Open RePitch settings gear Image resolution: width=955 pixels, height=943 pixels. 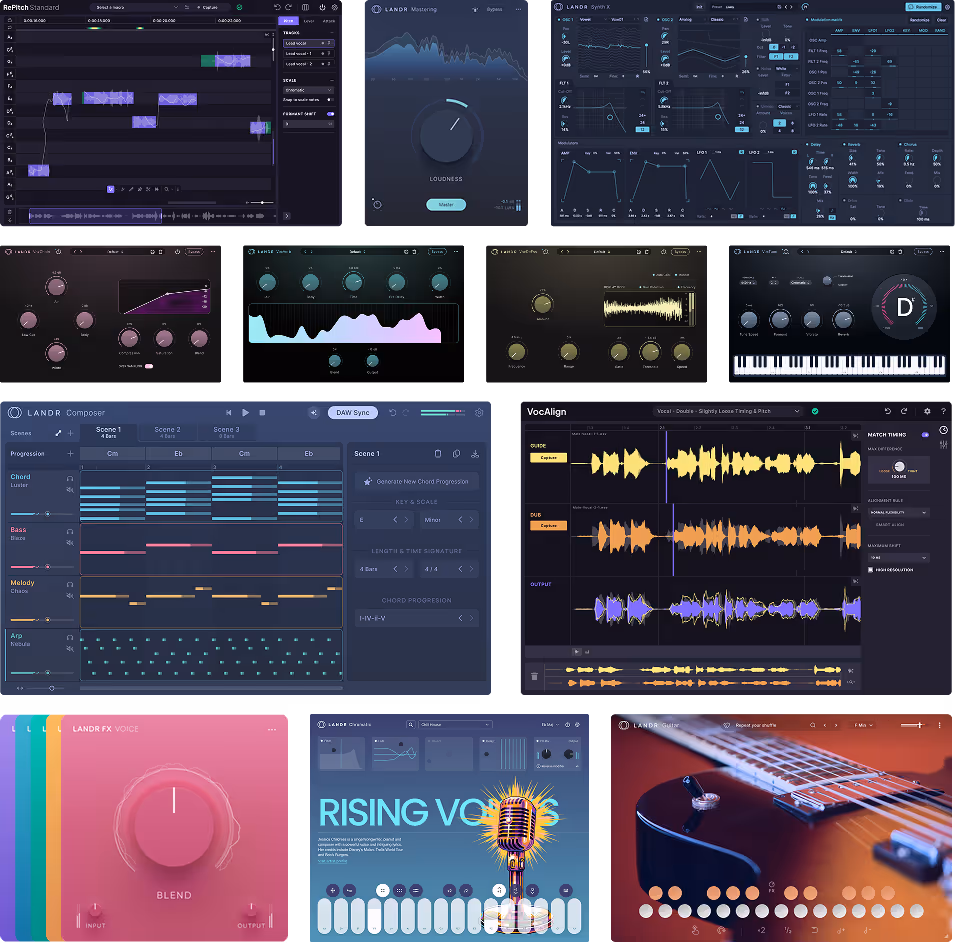click(334, 7)
